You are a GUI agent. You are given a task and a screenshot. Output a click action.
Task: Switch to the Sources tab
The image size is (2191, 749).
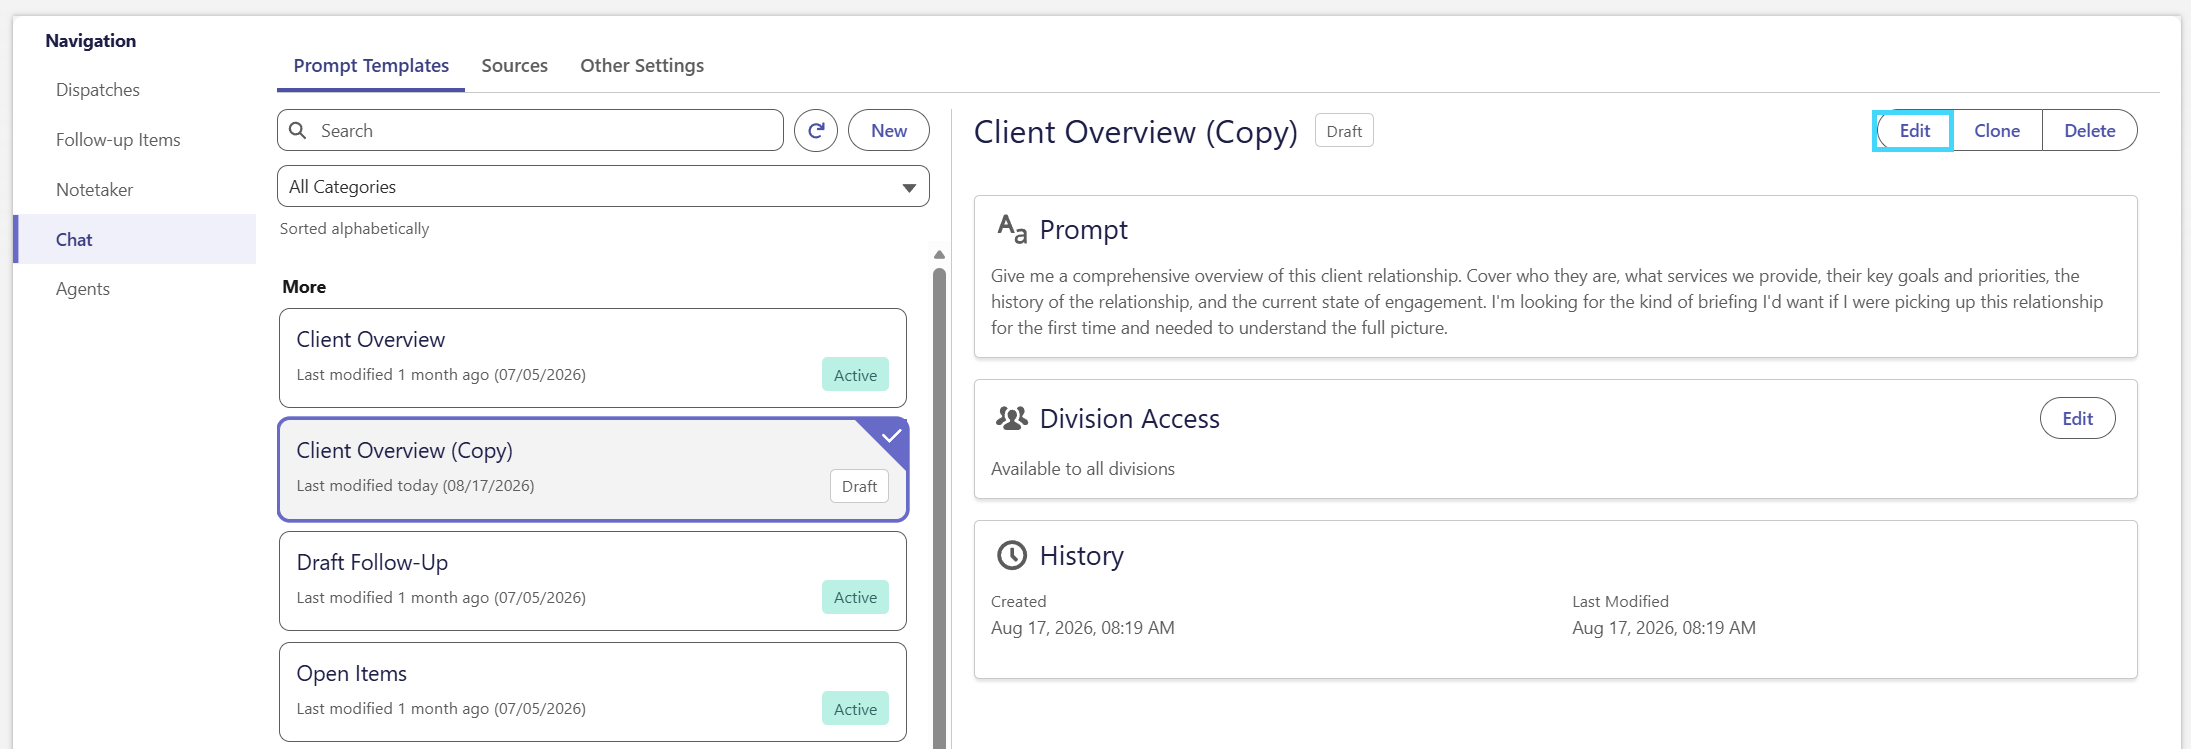(514, 66)
